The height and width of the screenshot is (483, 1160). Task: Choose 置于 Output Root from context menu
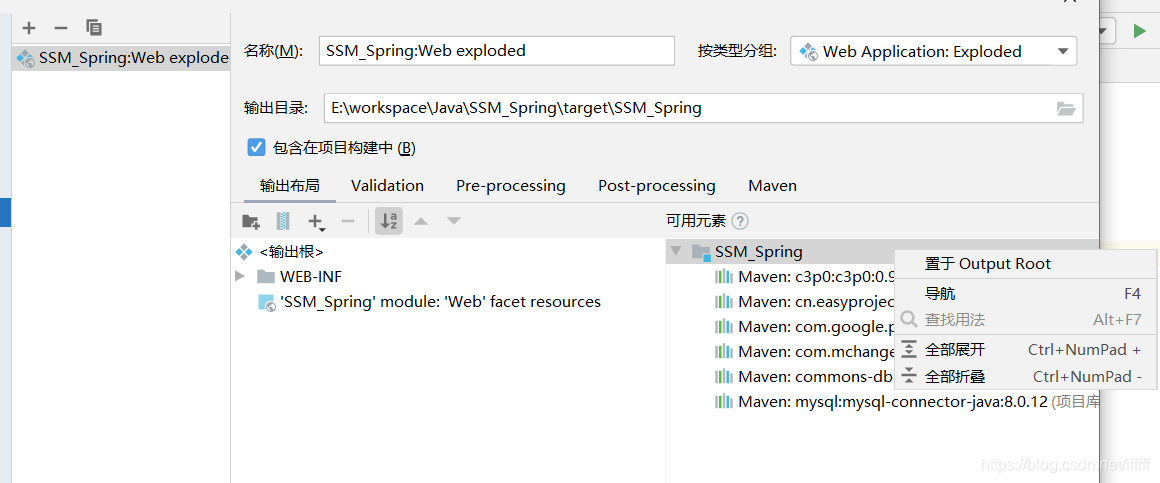(x=1025, y=264)
